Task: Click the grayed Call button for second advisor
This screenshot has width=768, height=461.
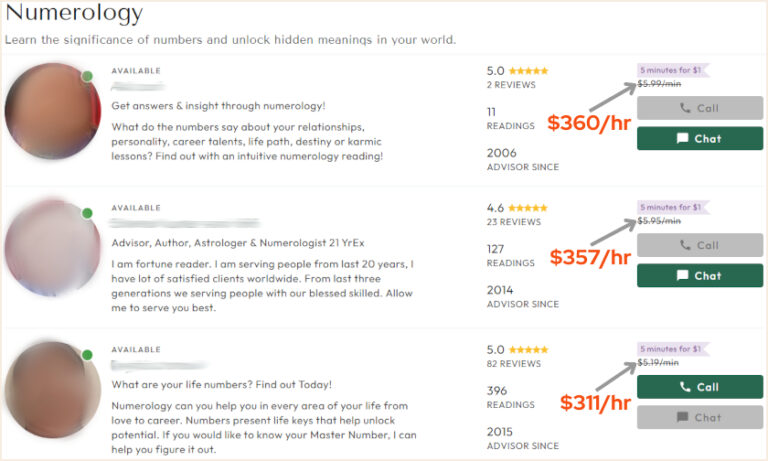Action: point(699,245)
